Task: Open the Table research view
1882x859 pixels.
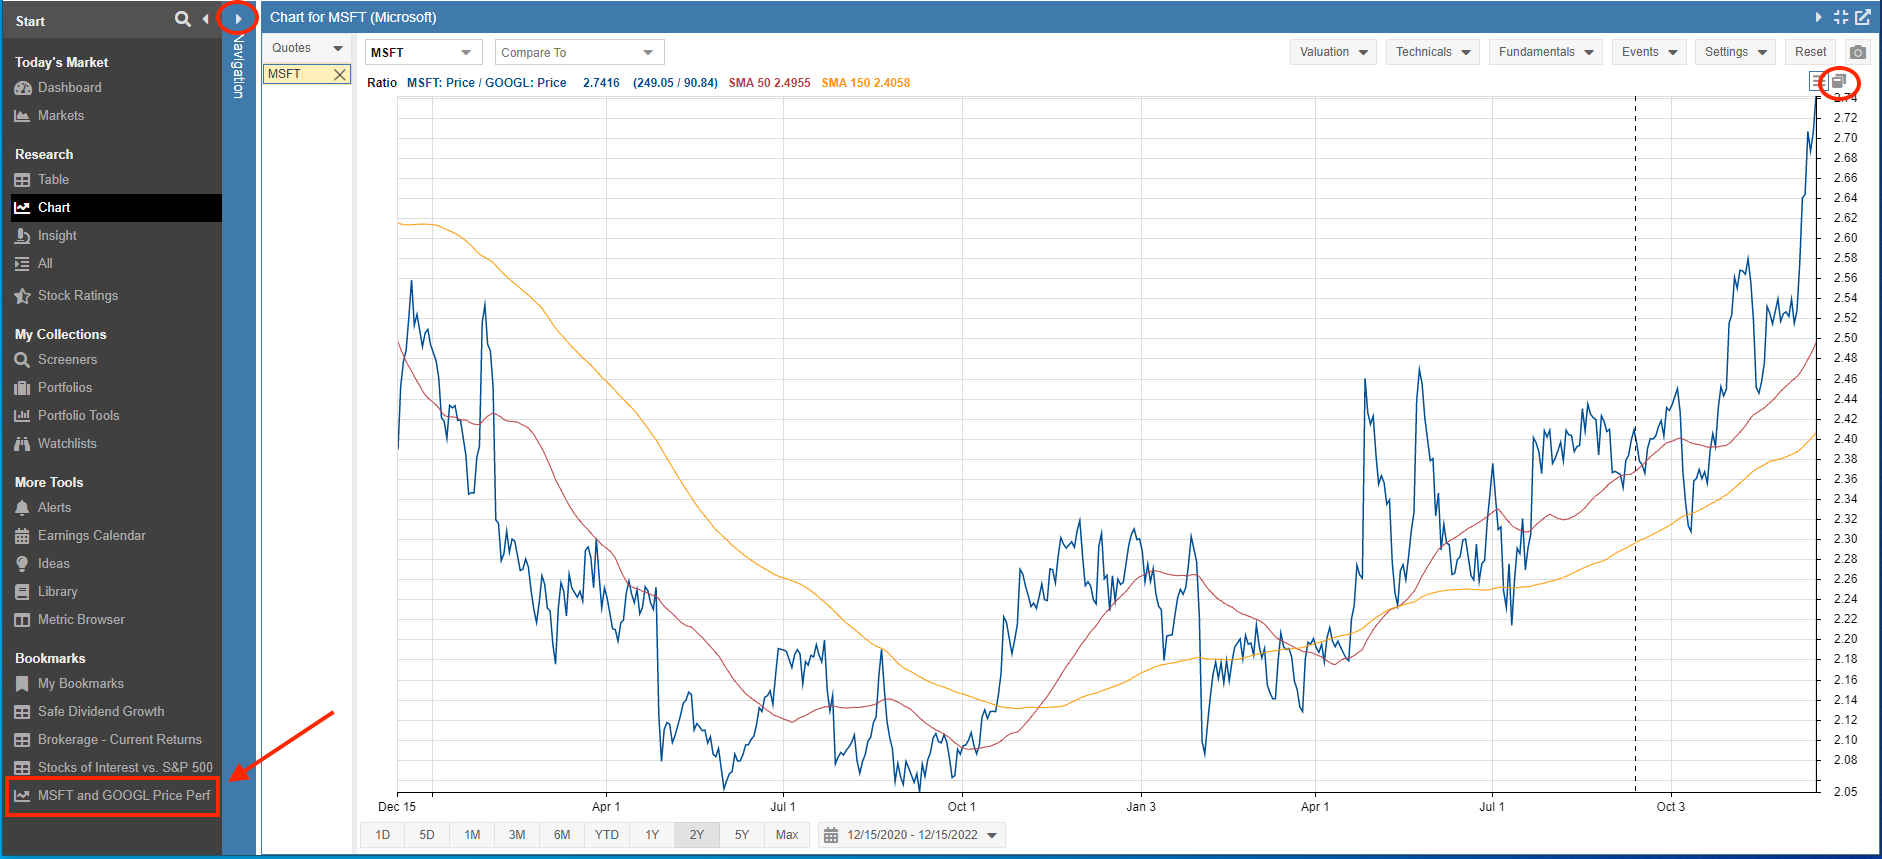Action: pos(41,180)
